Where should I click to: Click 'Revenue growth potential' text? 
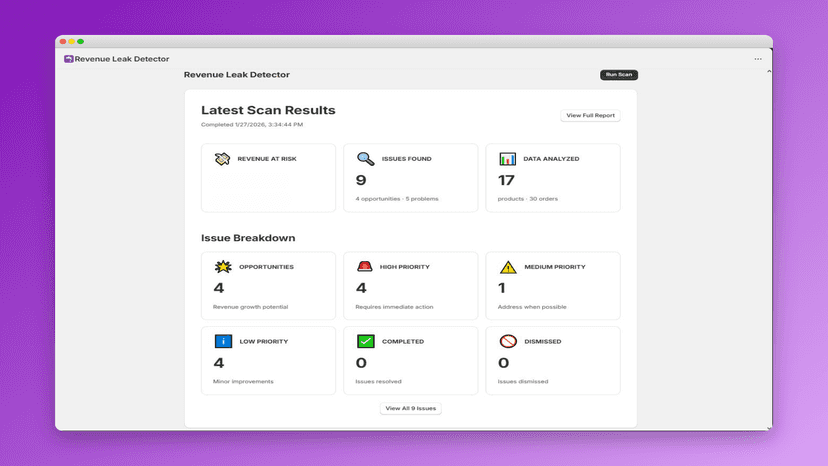coord(250,307)
